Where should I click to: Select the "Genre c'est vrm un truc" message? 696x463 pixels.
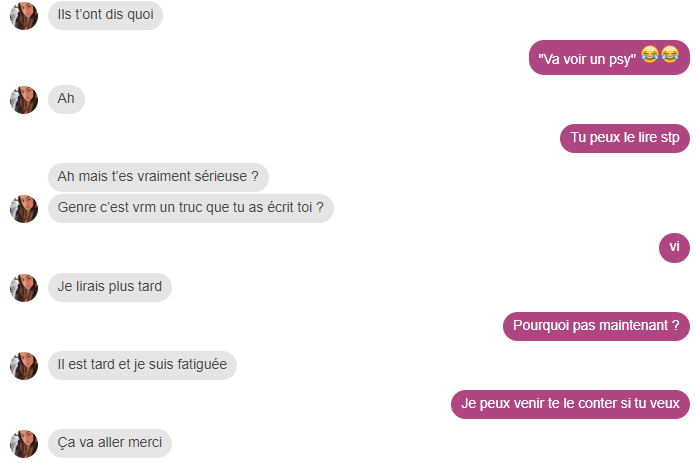(x=191, y=208)
